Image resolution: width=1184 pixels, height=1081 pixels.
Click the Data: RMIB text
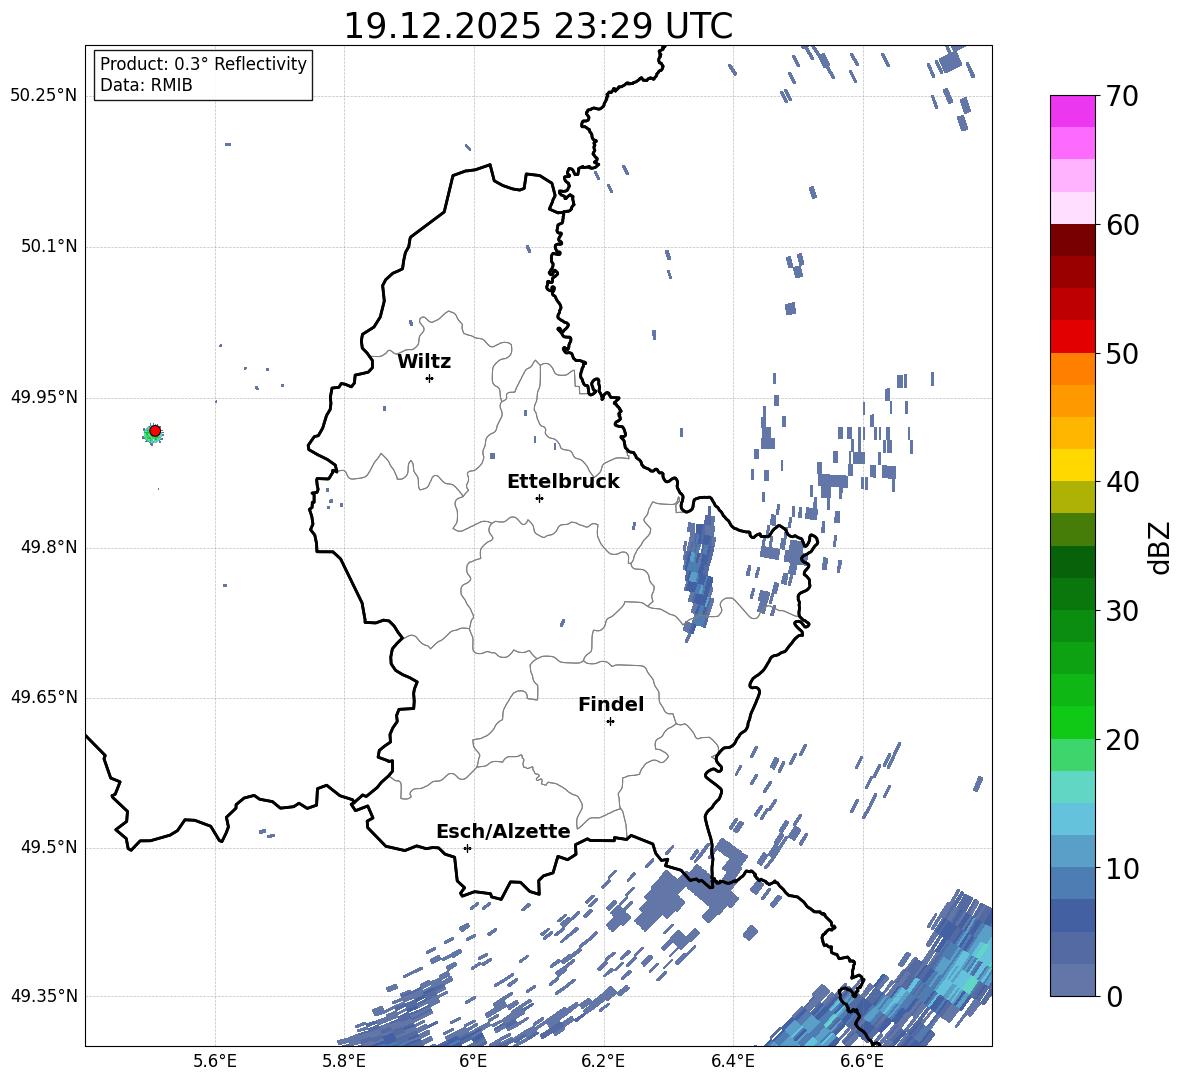(x=146, y=85)
